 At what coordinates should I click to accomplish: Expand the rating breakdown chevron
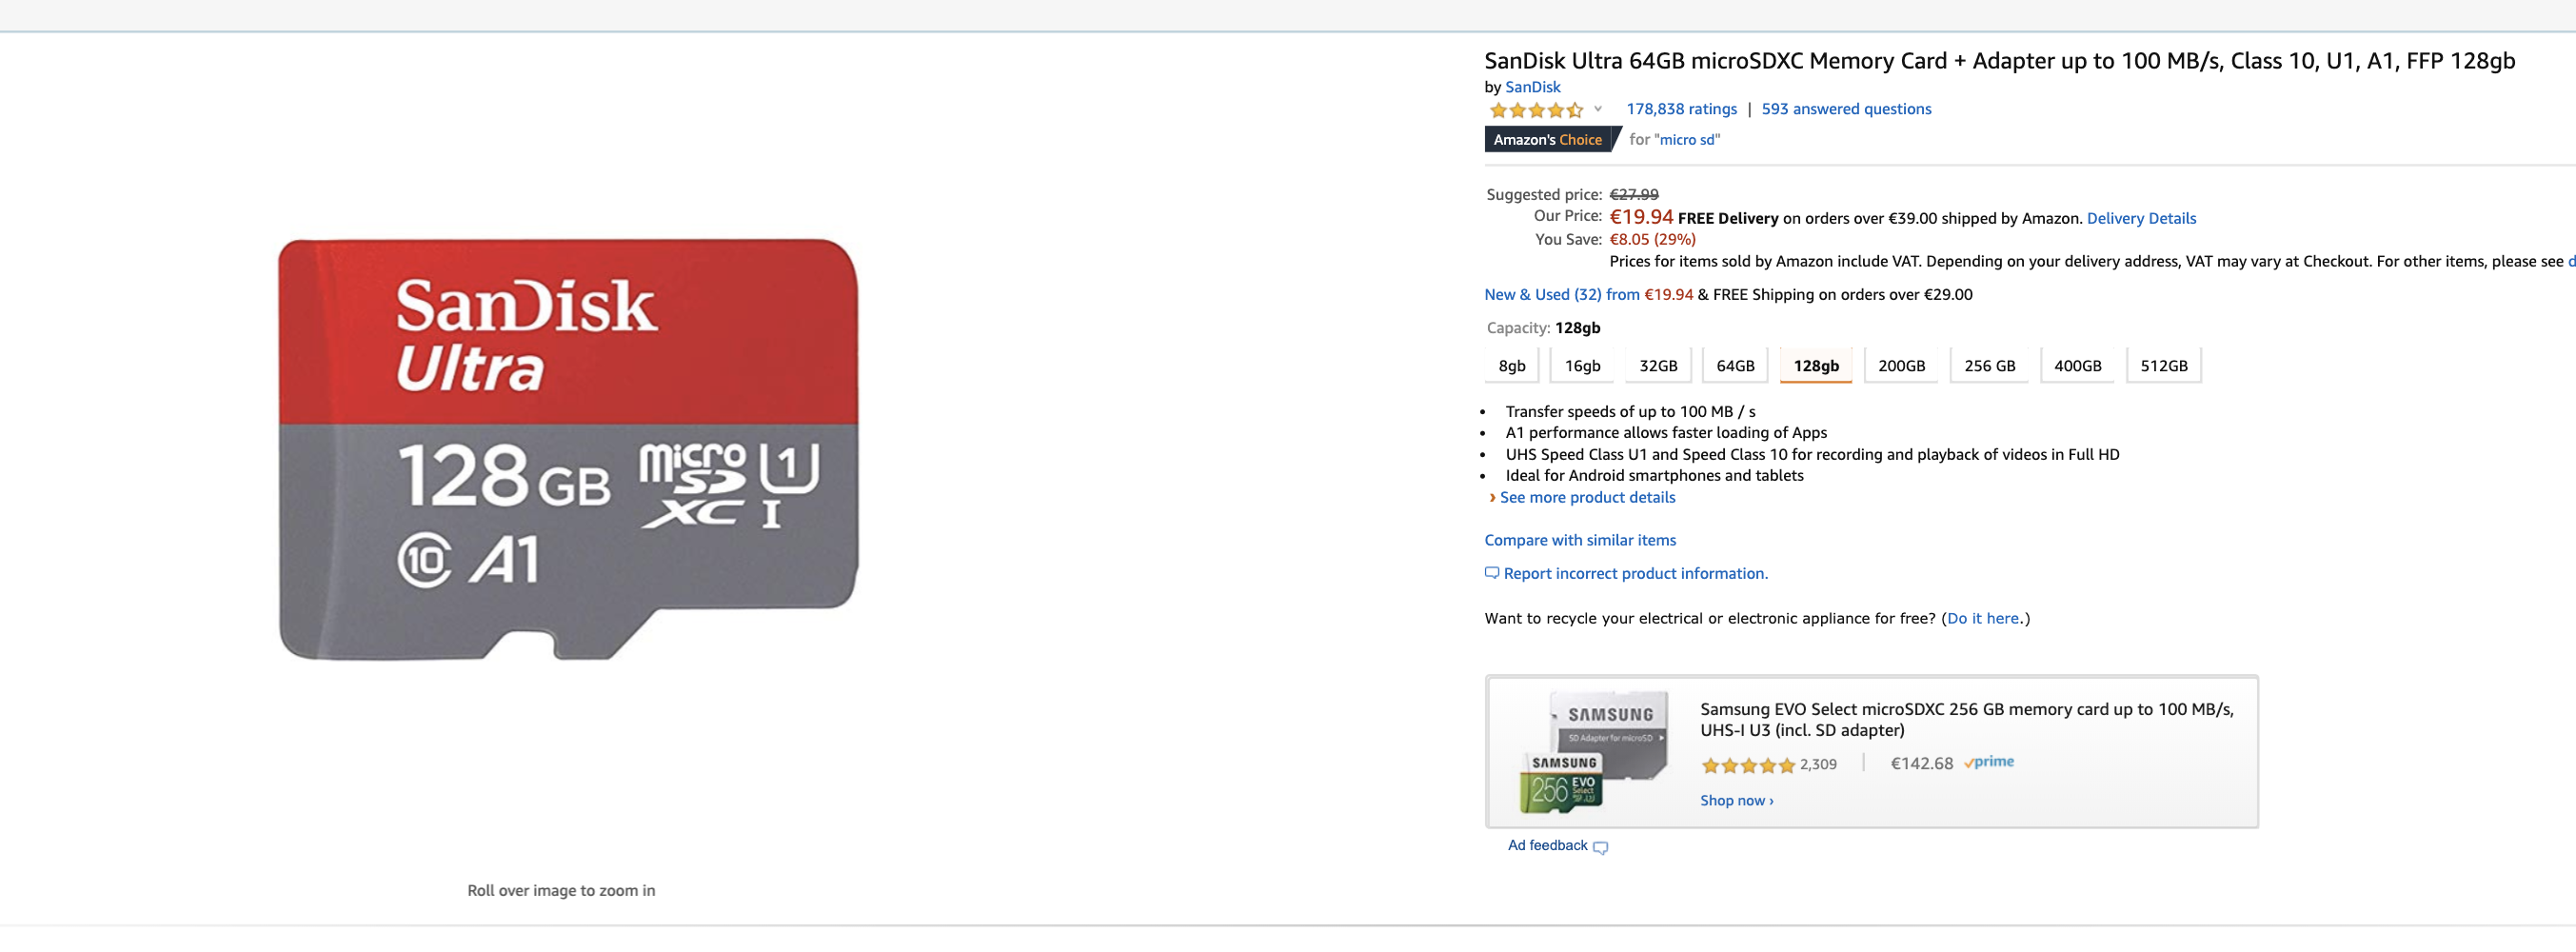[x=1598, y=109]
